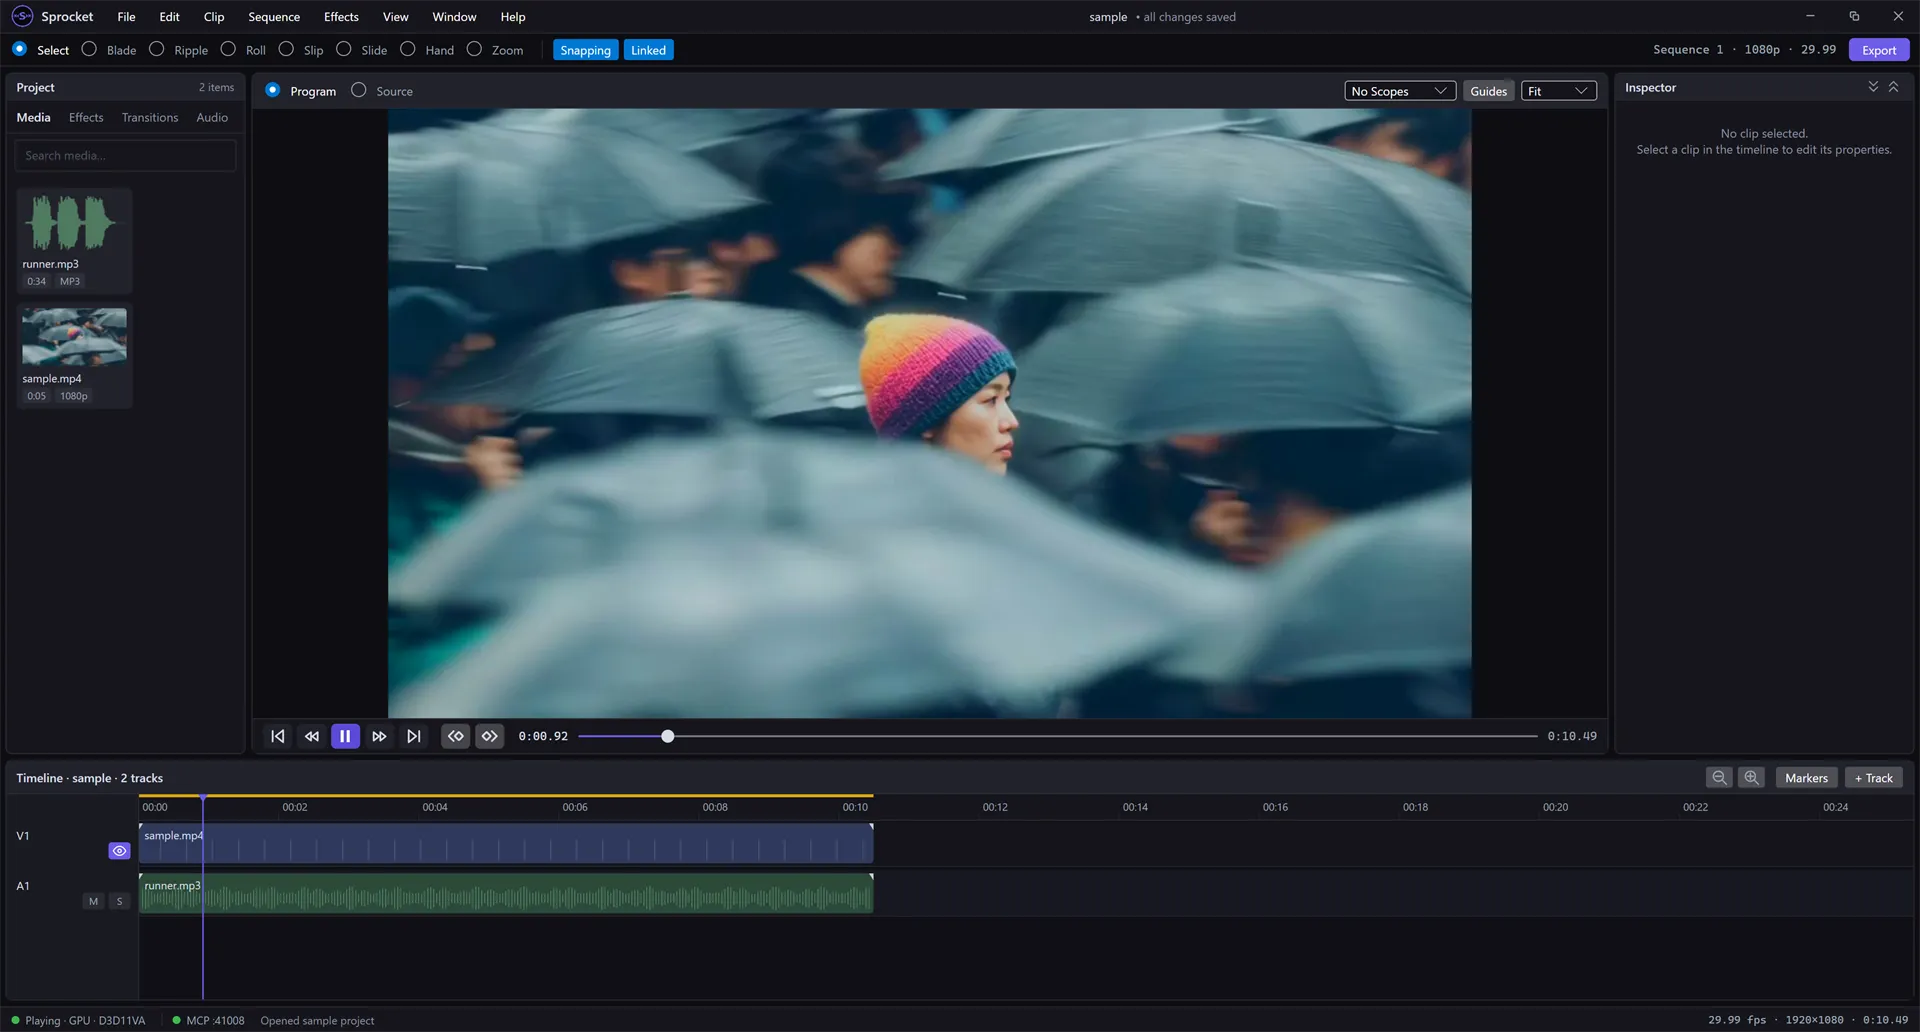This screenshot has width=1920, height=1032.
Task: Jump to the end of the sequence
Action: click(413, 736)
